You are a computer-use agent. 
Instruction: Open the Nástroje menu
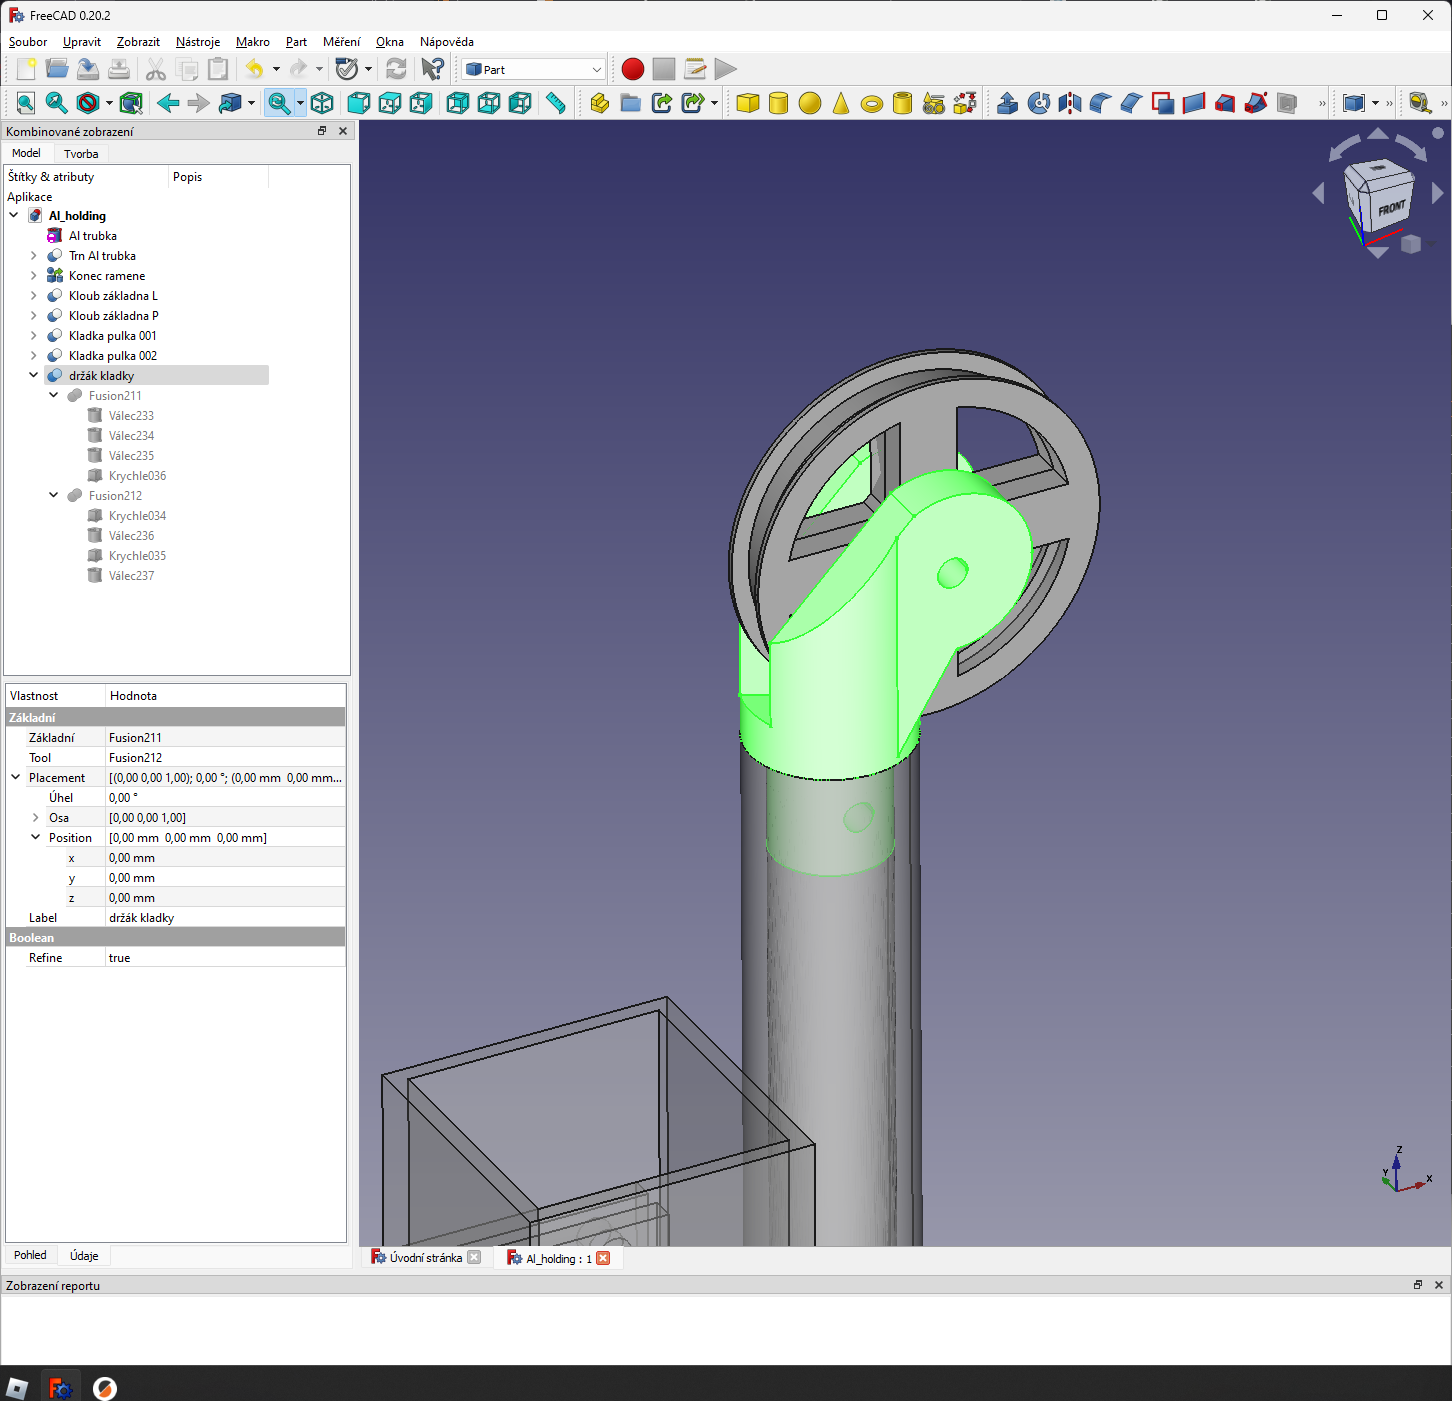pyautogui.click(x=197, y=42)
